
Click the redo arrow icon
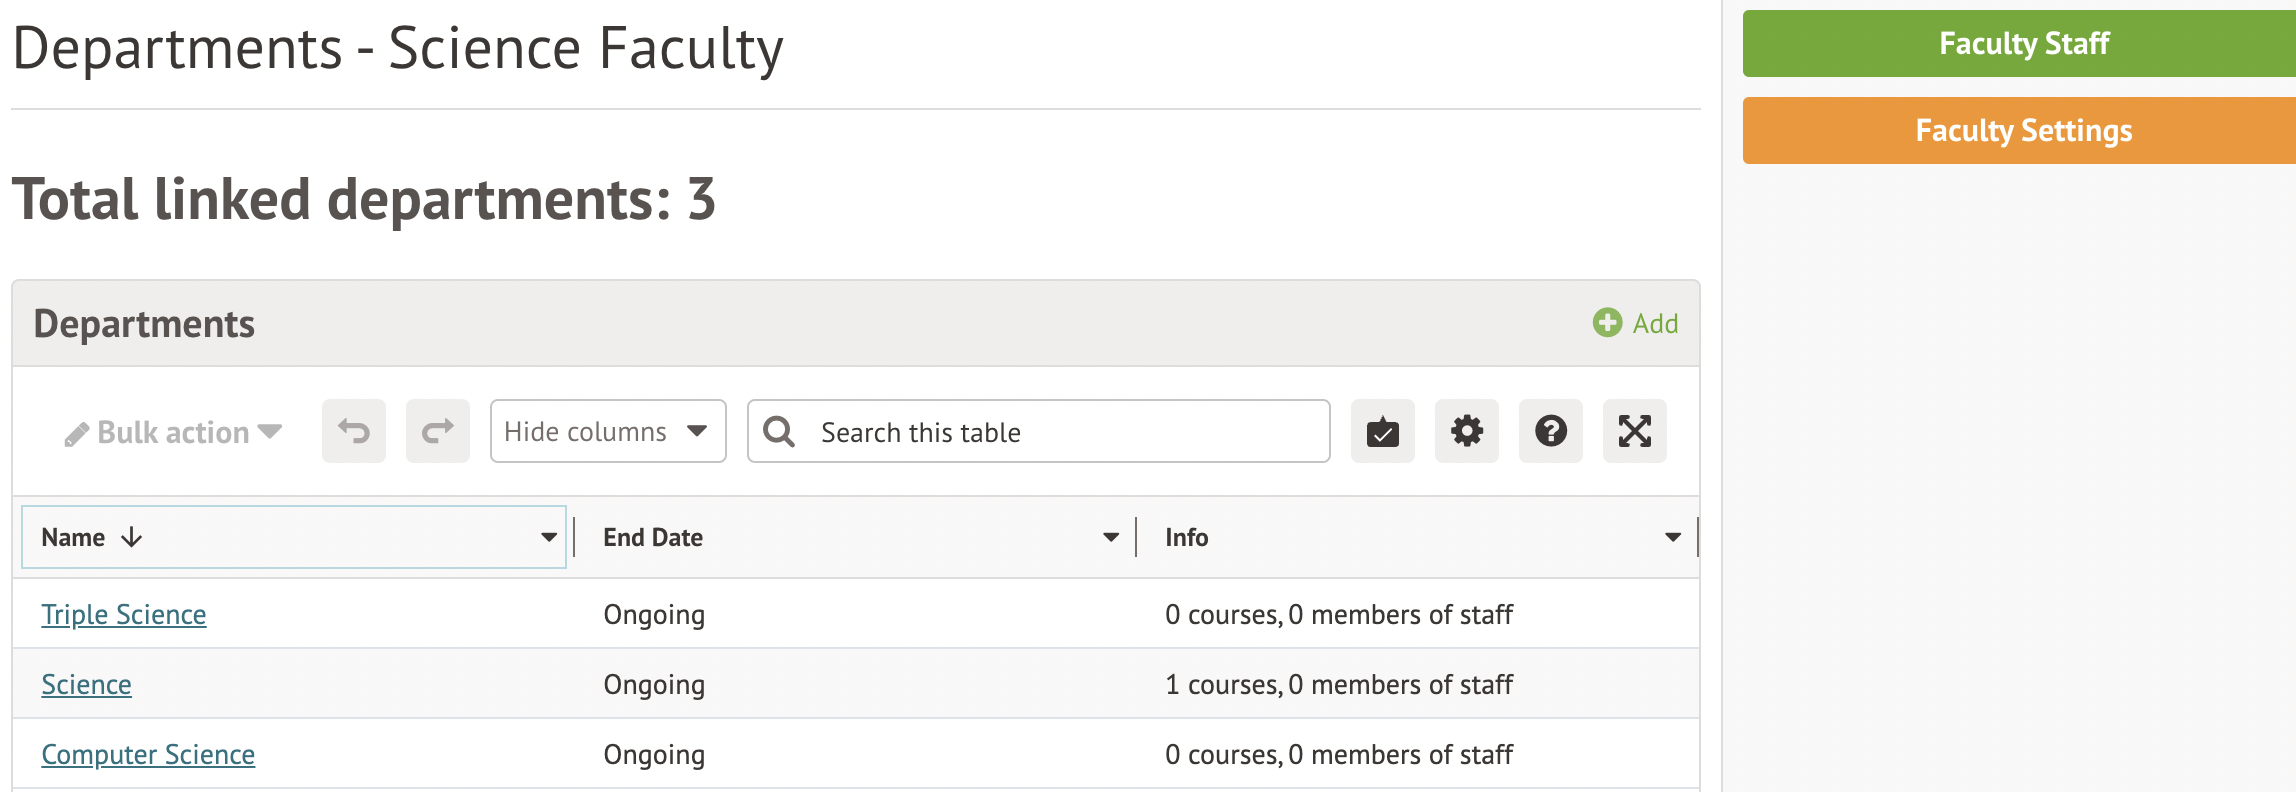click(438, 432)
